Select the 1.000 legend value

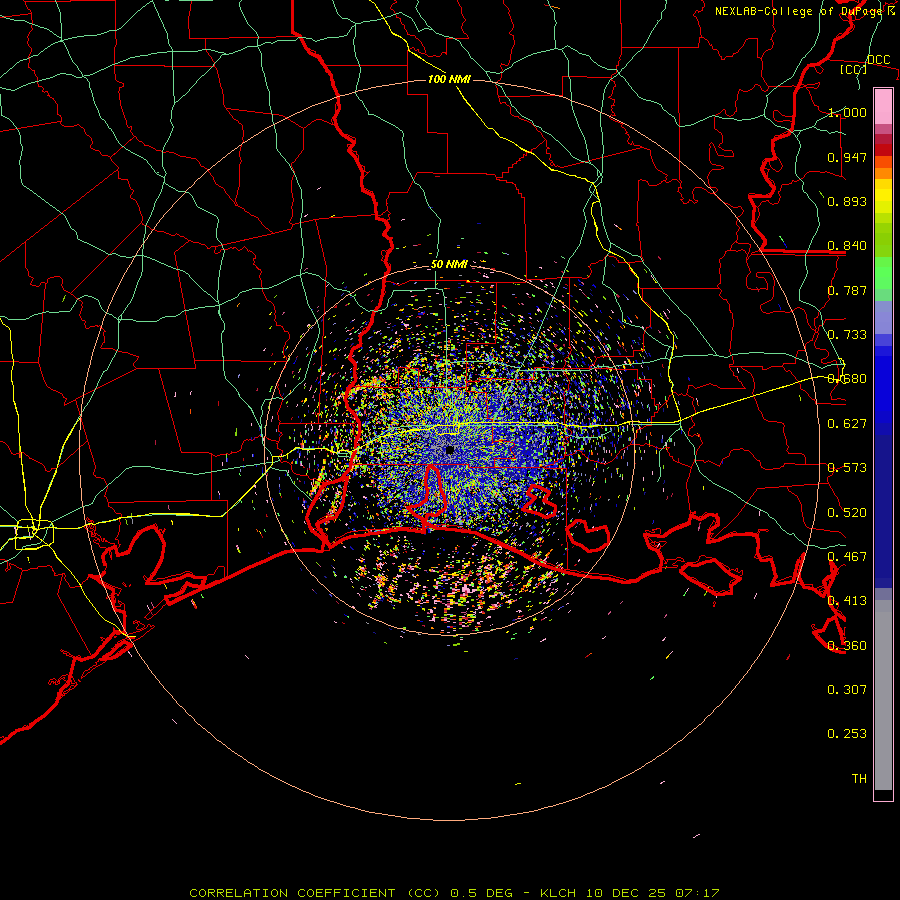pyautogui.click(x=847, y=112)
